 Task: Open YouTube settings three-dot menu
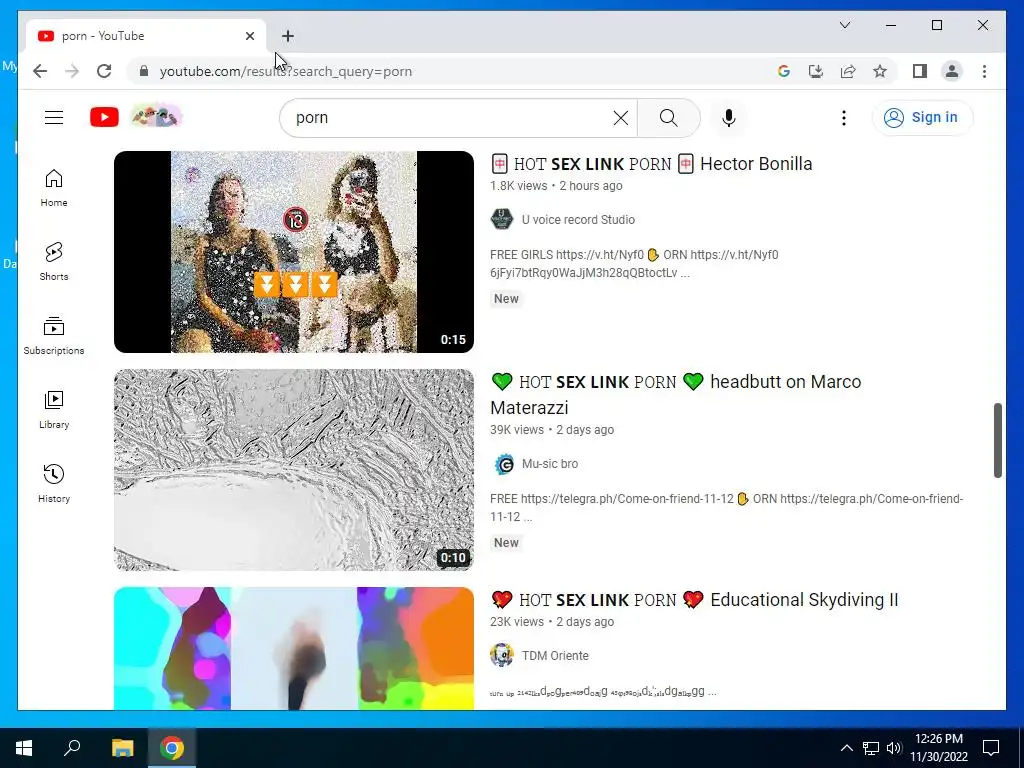click(x=844, y=118)
